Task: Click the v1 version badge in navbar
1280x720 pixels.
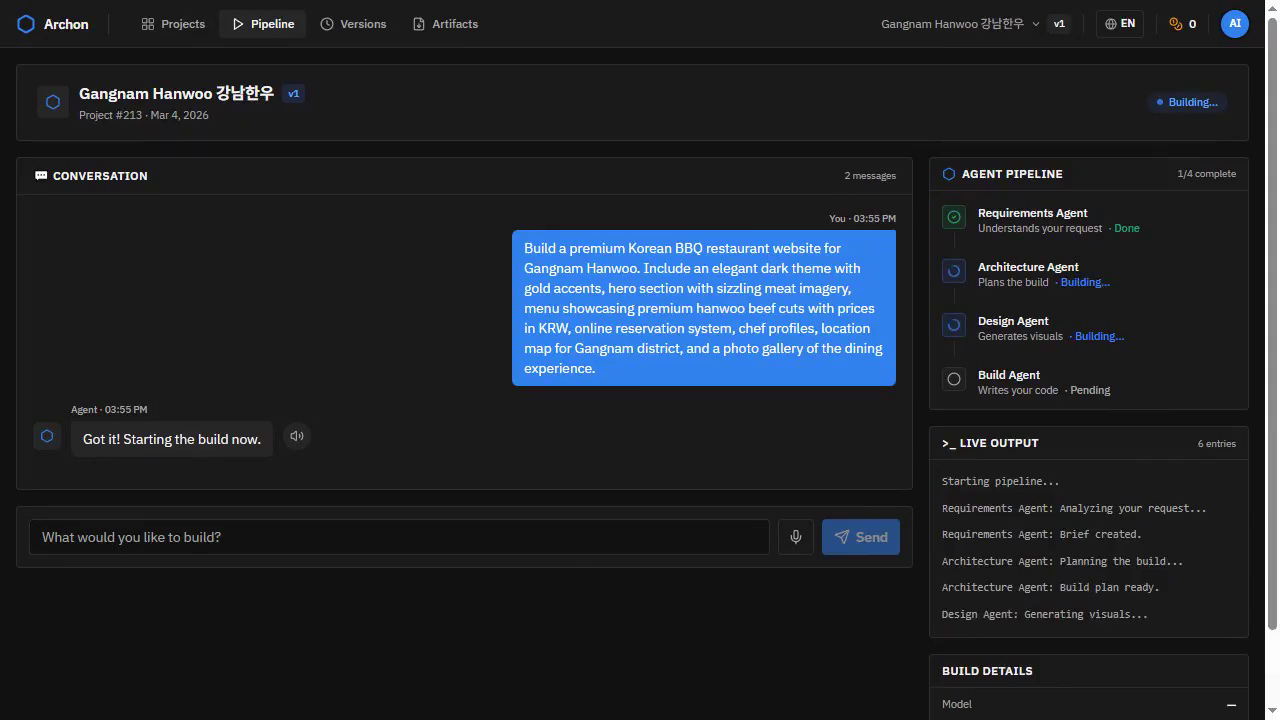Action: pos(1059,24)
